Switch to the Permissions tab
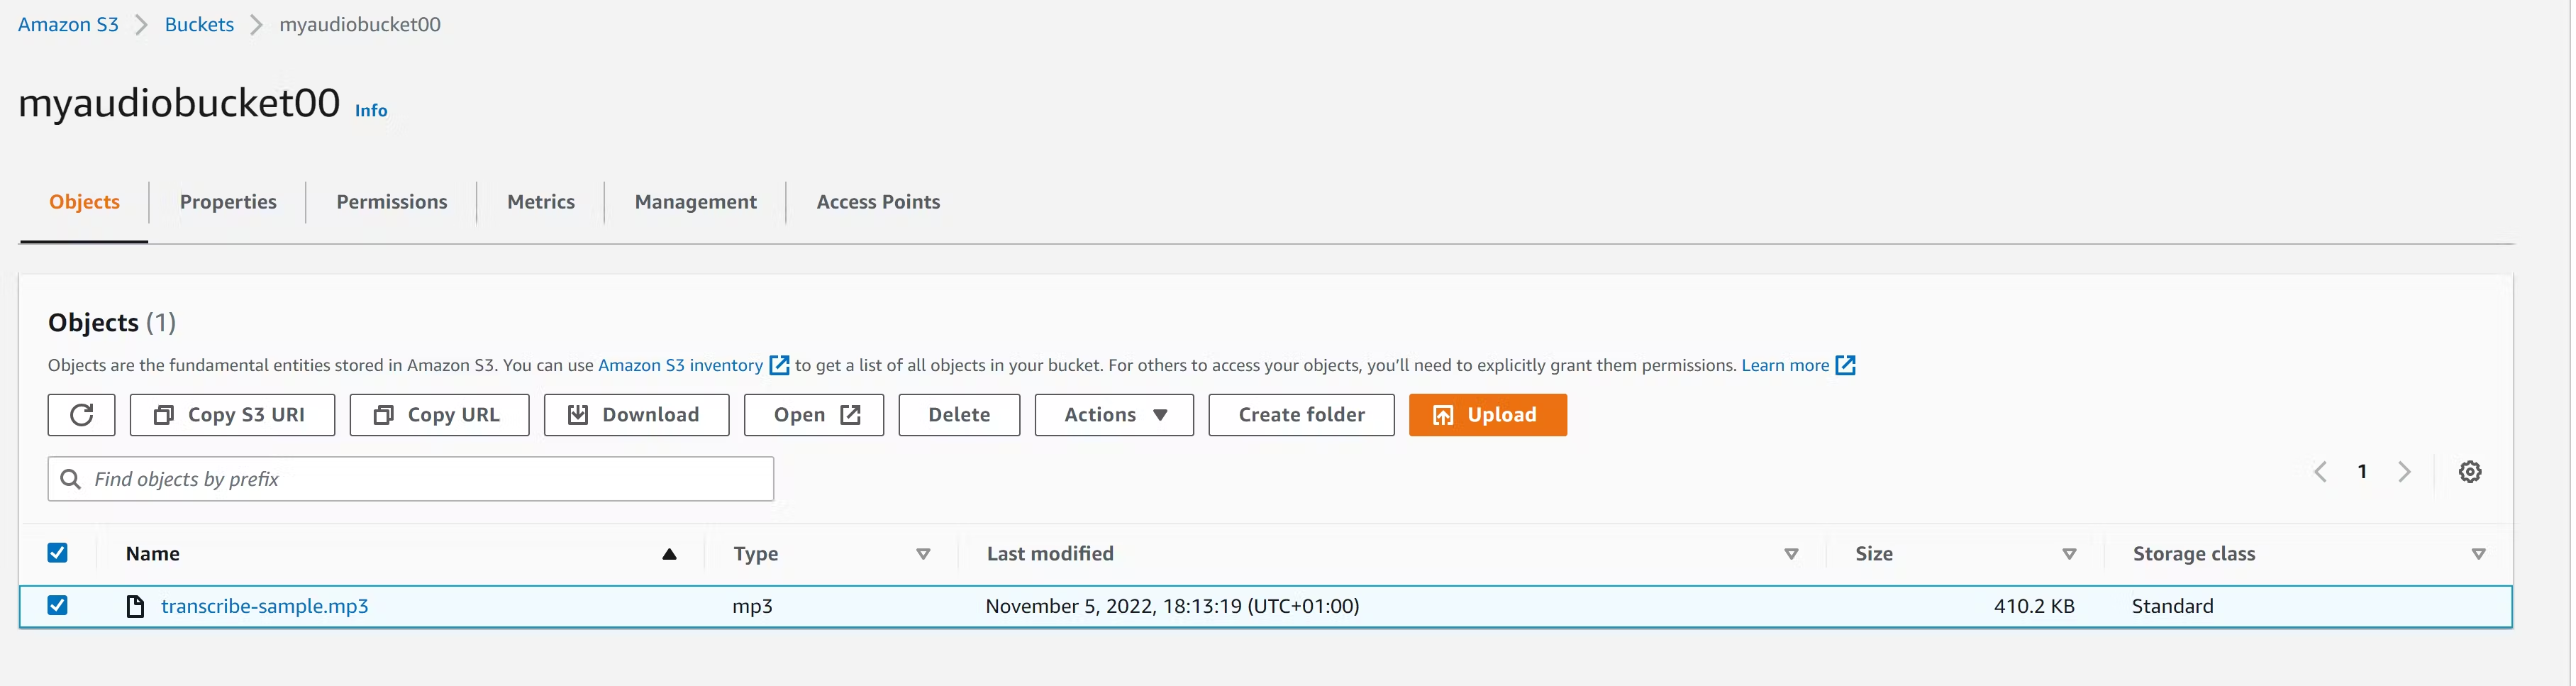This screenshot has height=686, width=2576. [x=392, y=202]
